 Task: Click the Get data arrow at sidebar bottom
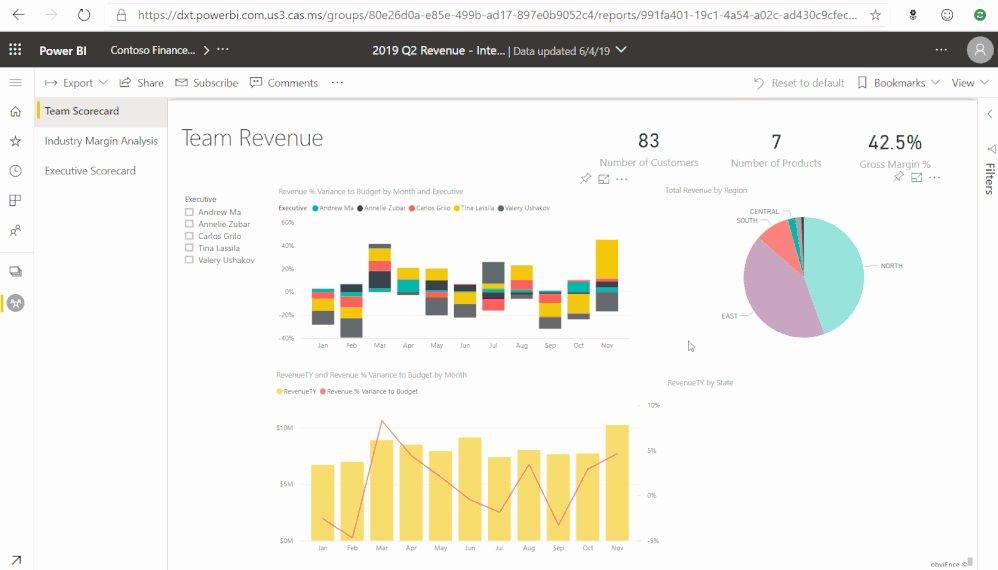click(16, 560)
